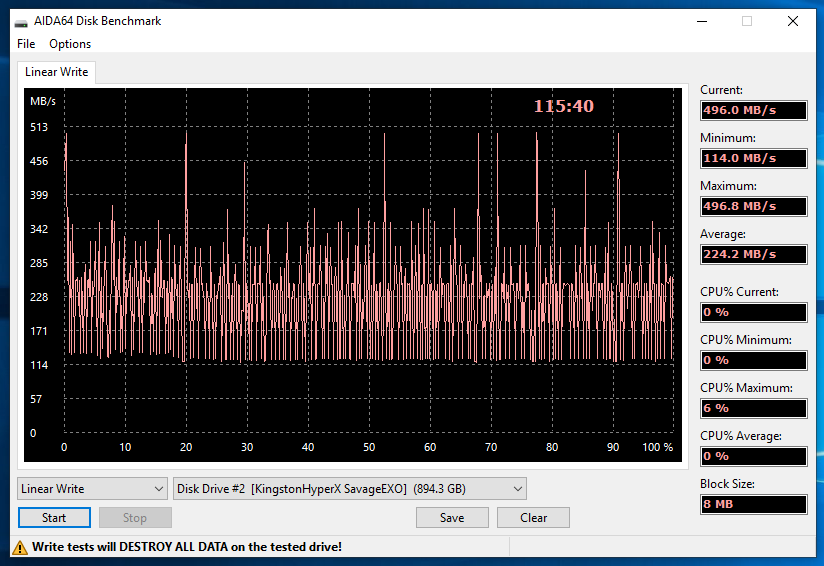Click the Block Size 8 MB value
Viewport: 824px width, 566px height.
point(754,504)
